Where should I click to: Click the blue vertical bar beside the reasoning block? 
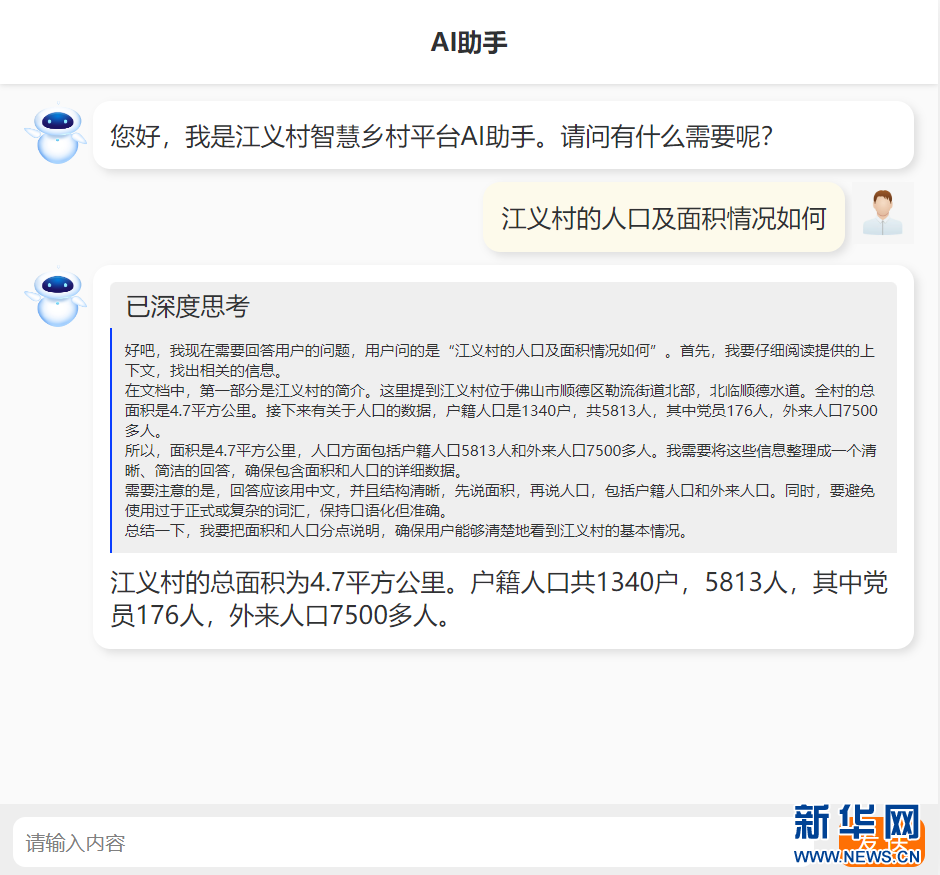point(111,440)
